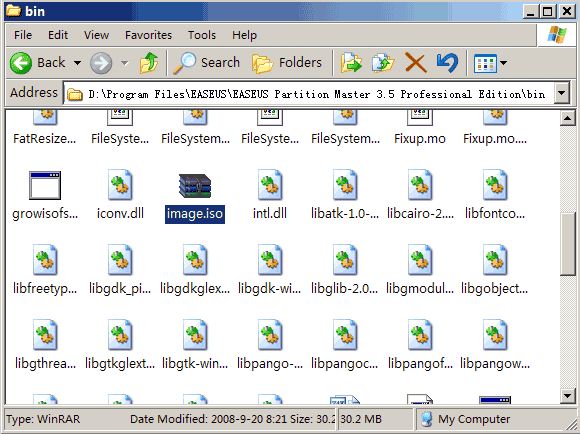
Task: Show the Folders pane
Action: [x=287, y=63]
